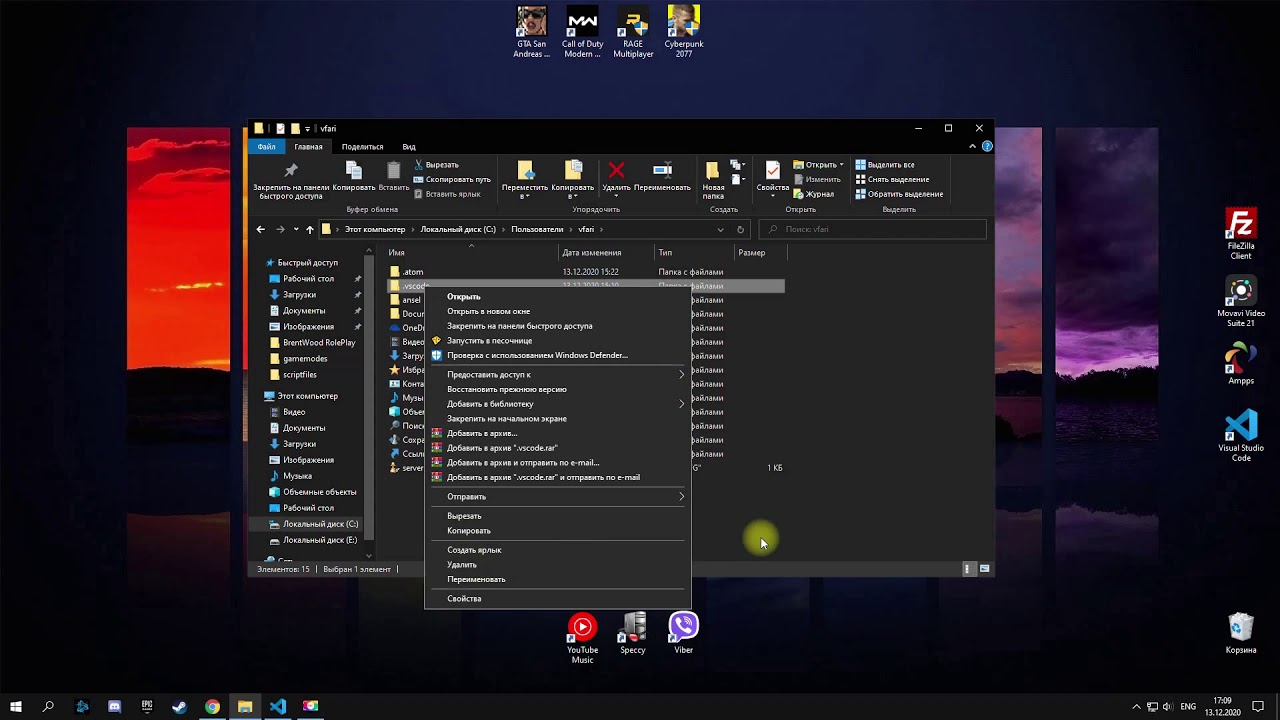Open the Файл ribbon tab
The width and height of the screenshot is (1280, 720).
pos(266,146)
